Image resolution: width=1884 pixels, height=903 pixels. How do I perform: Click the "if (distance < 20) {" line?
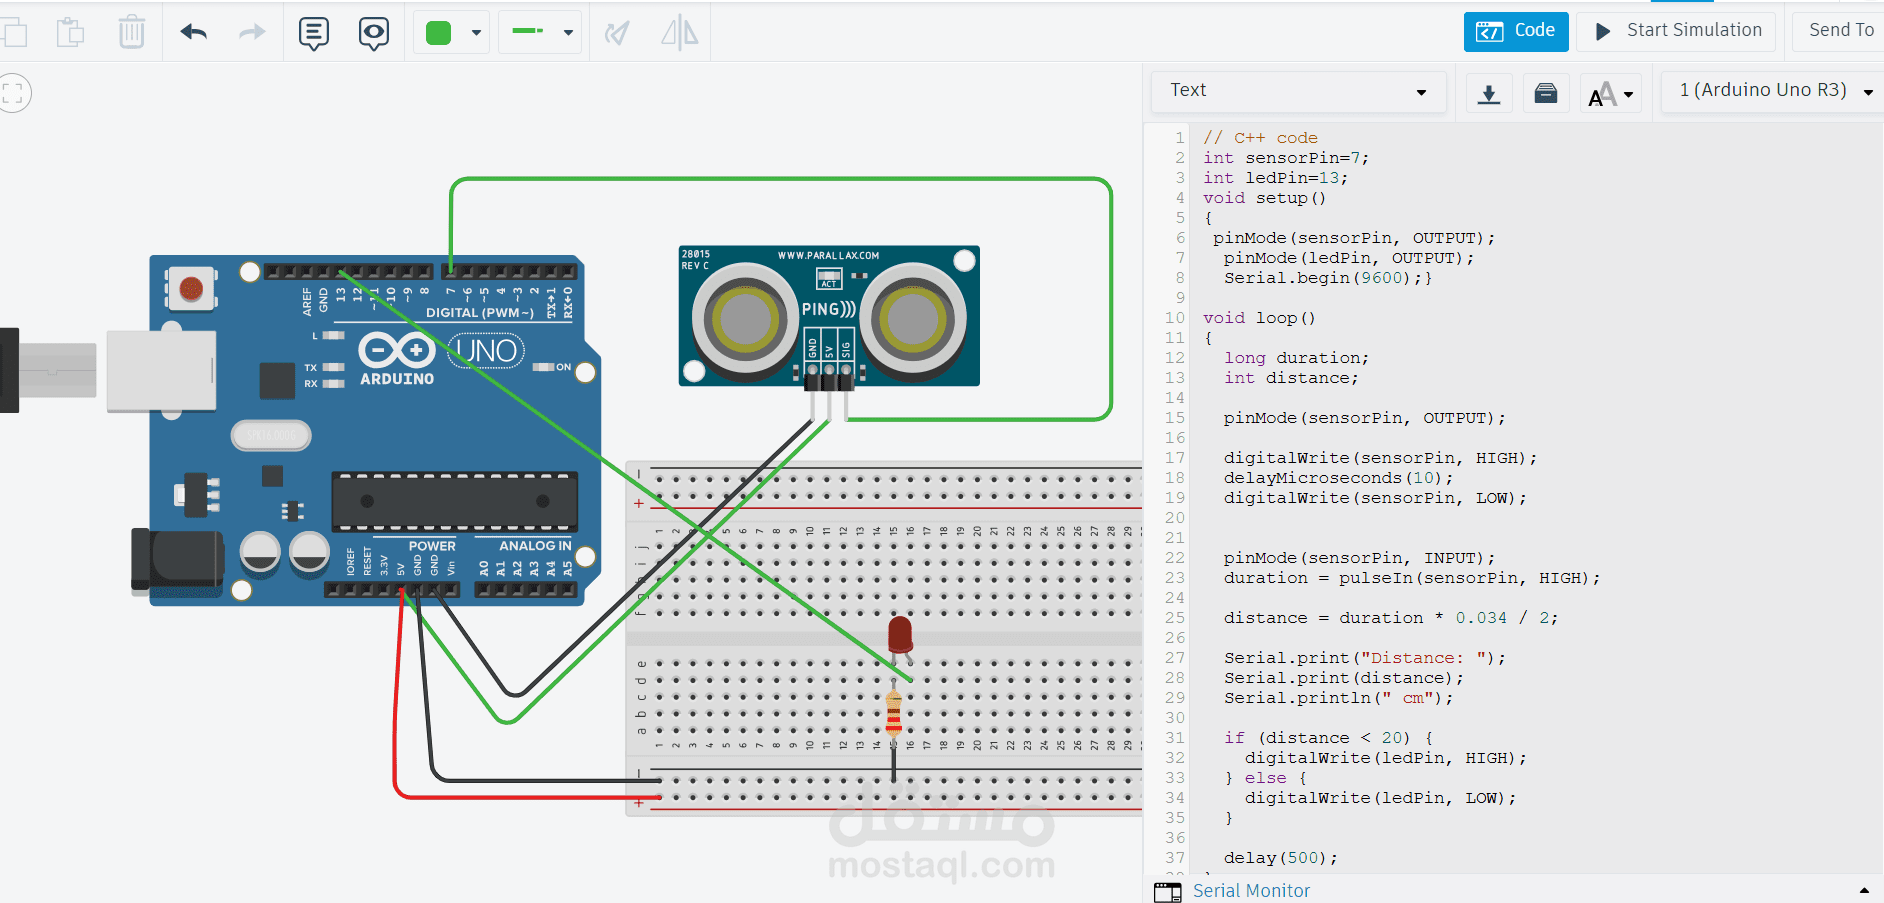[x=1328, y=738]
